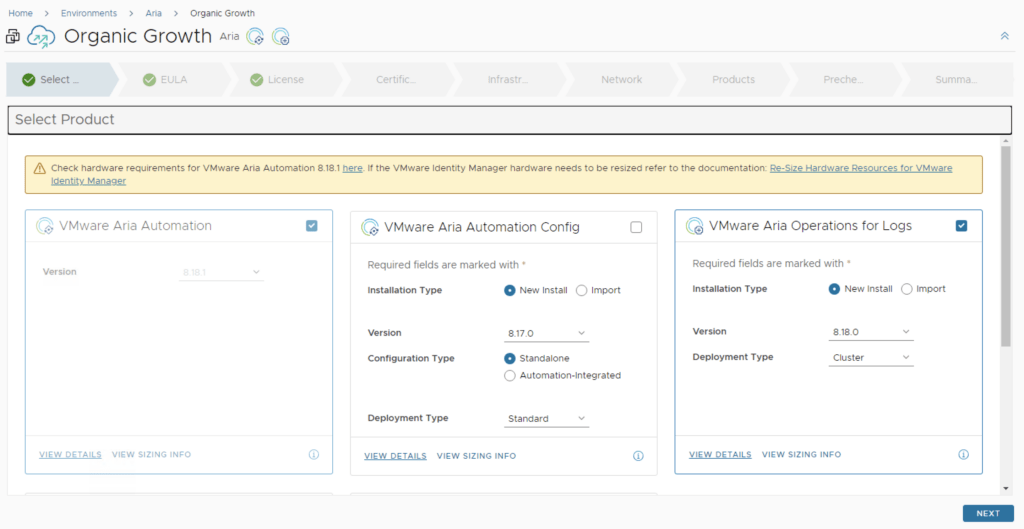Open Deployment Type dropdown showing Cluster
This screenshot has height=529, width=1024.
point(871,357)
